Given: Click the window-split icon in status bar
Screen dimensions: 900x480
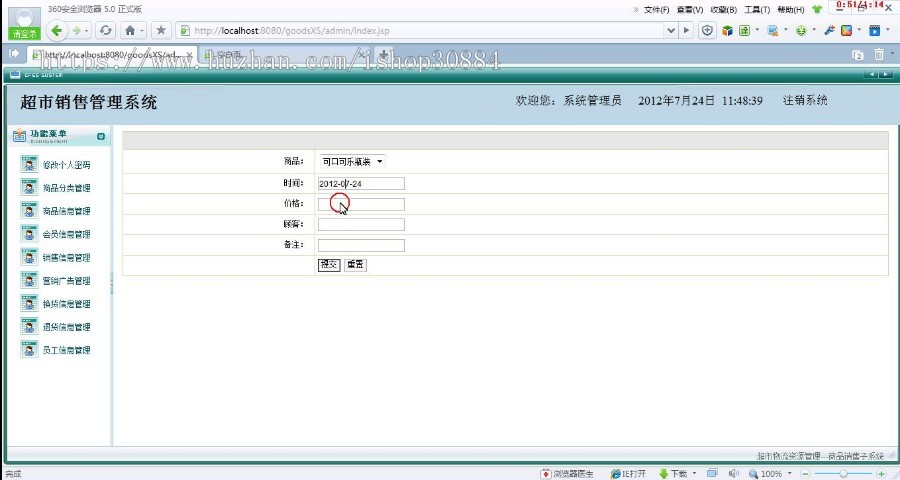Looking at the screenshot, I should click(x=712, y=473).
